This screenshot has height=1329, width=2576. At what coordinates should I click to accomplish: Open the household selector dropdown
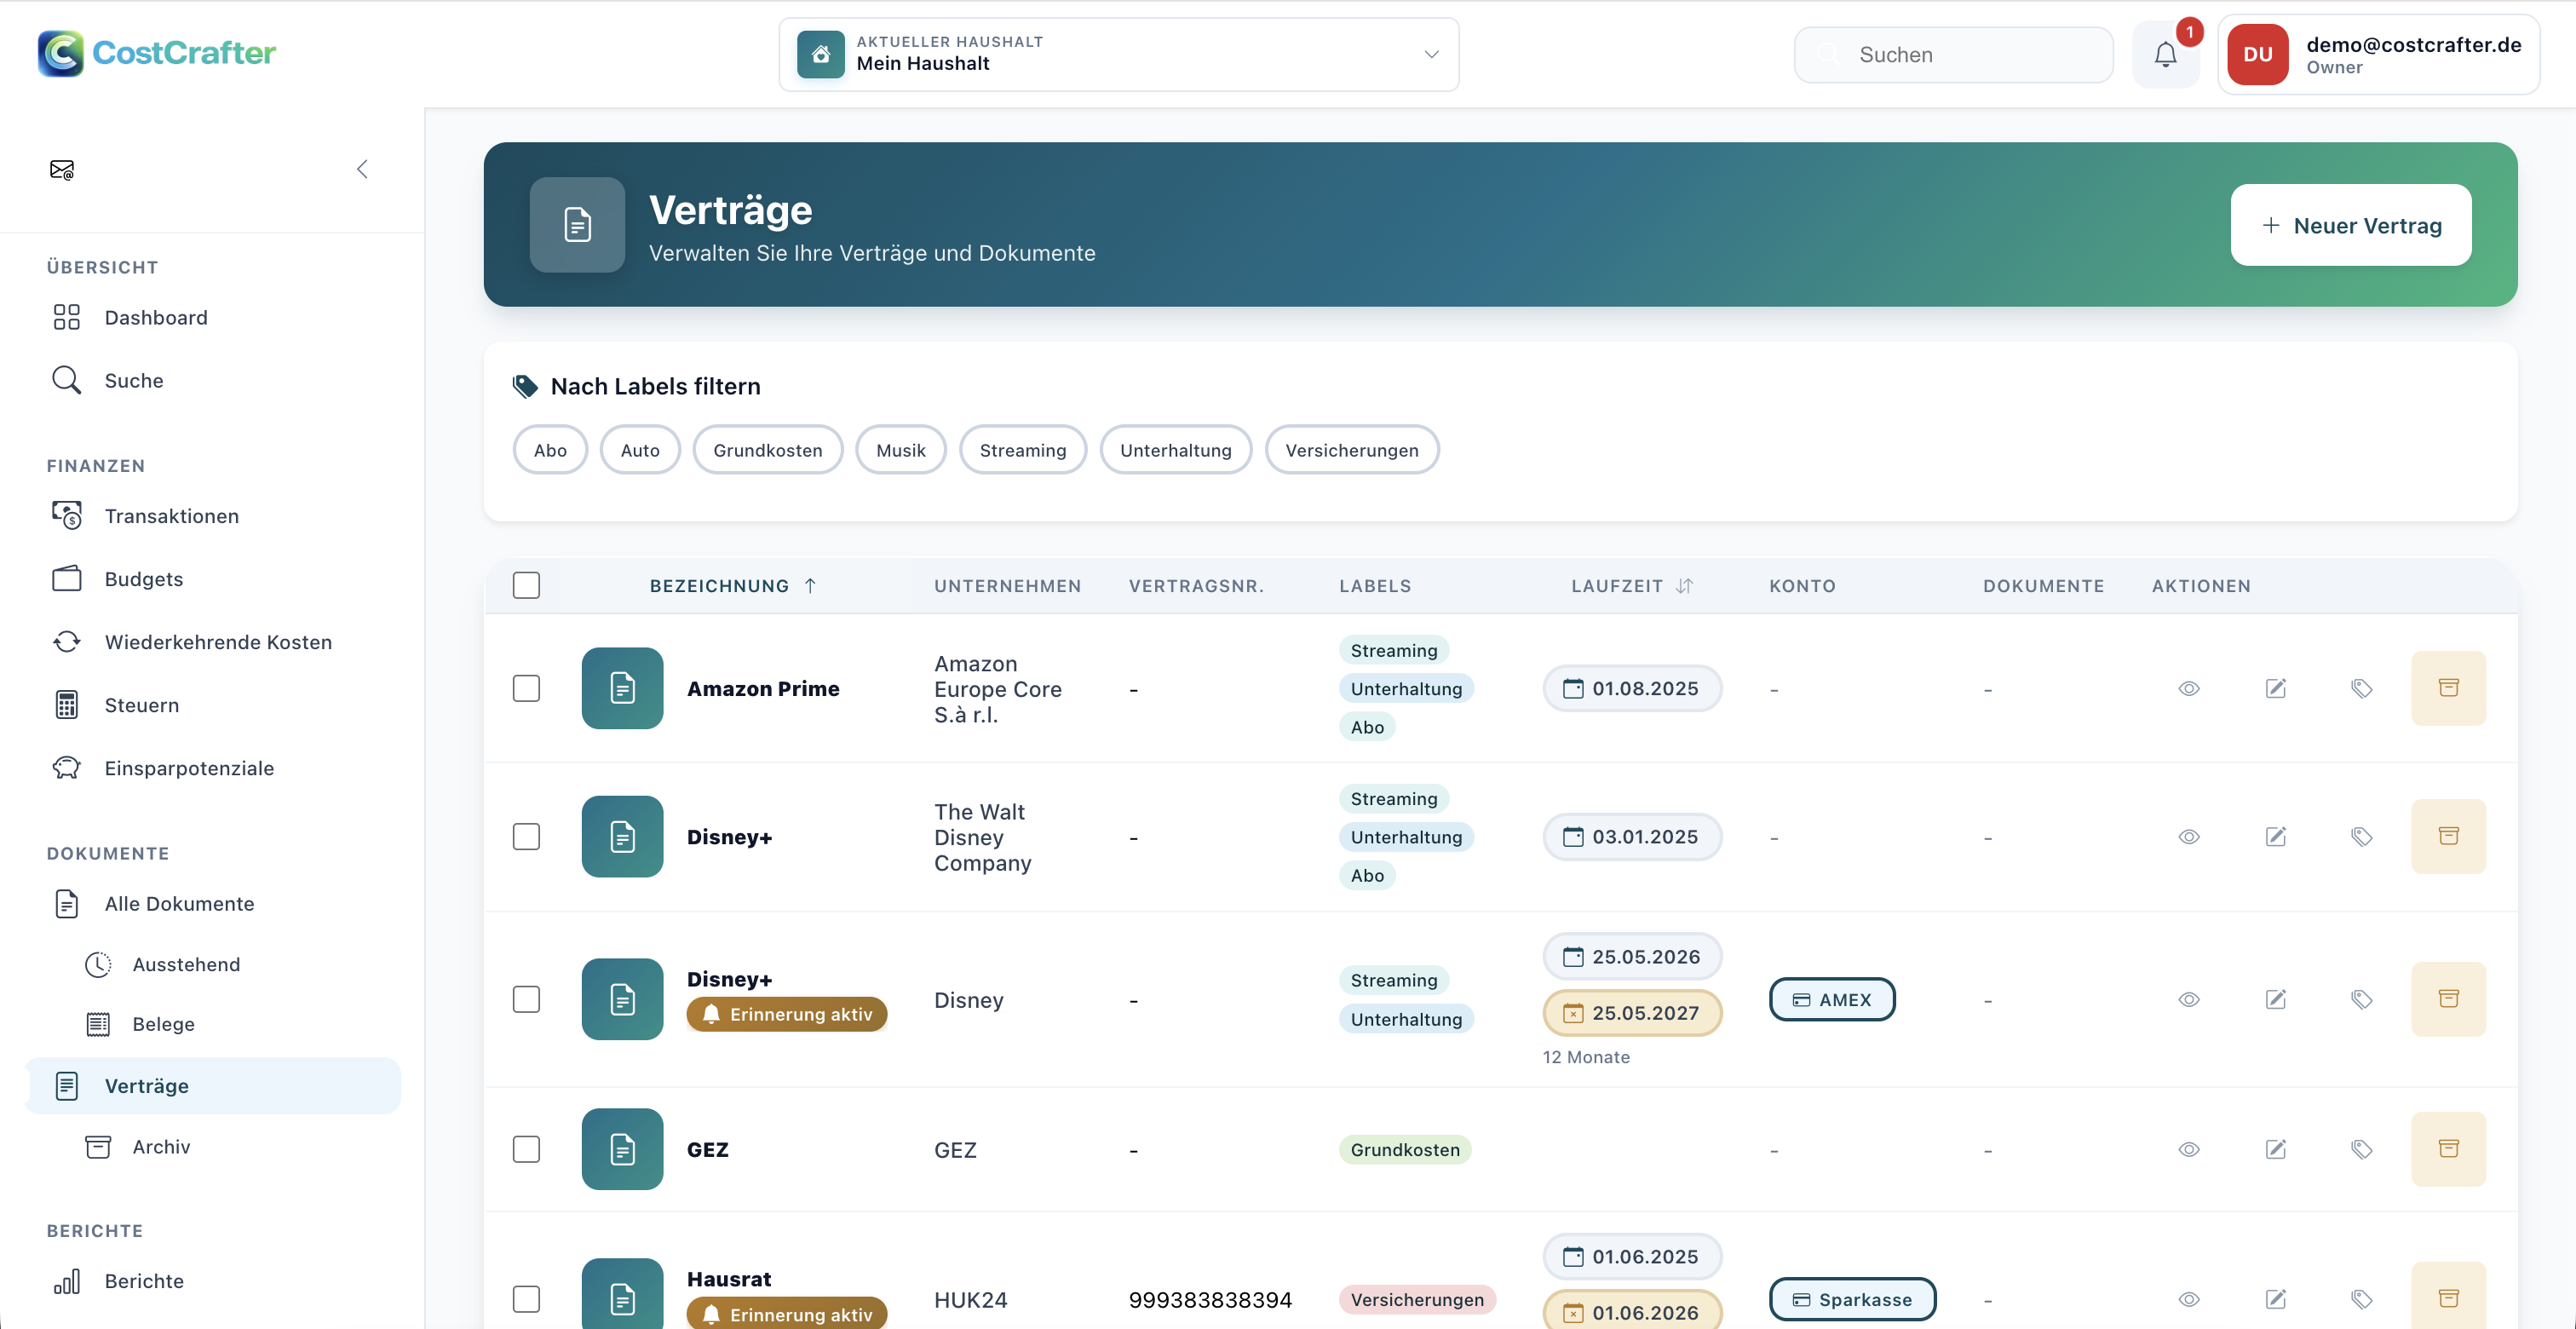[1118, 55]
